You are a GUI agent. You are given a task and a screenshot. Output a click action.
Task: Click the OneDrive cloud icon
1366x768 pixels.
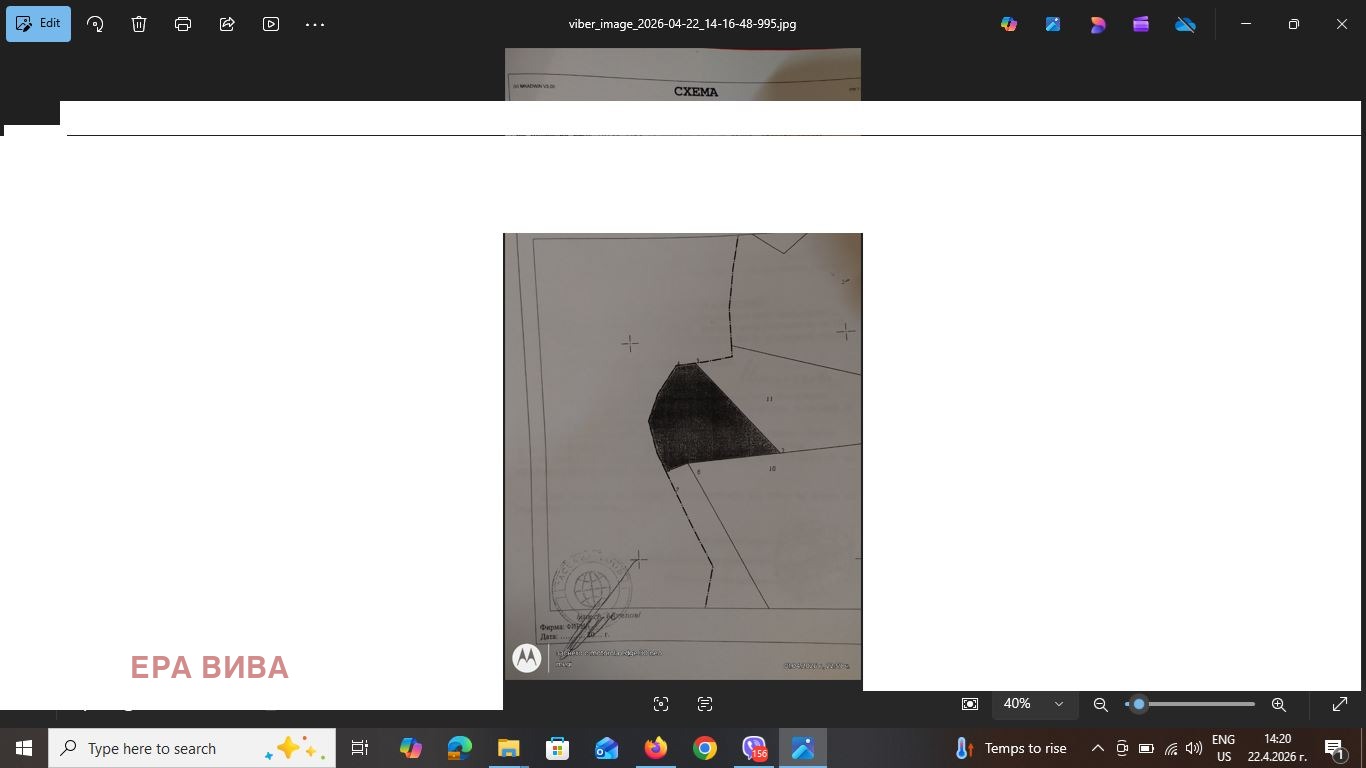click(x=1185, y=24)
